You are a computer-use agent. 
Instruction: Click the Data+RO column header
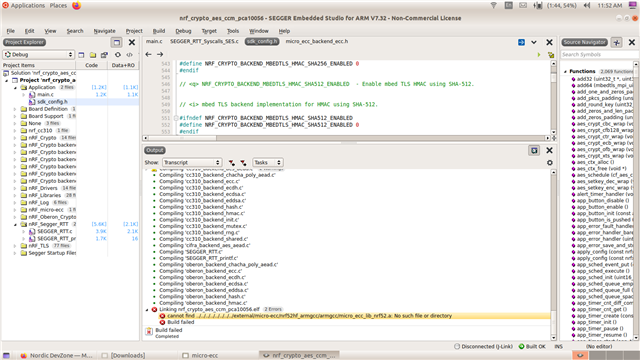click(x=123, y=65)
